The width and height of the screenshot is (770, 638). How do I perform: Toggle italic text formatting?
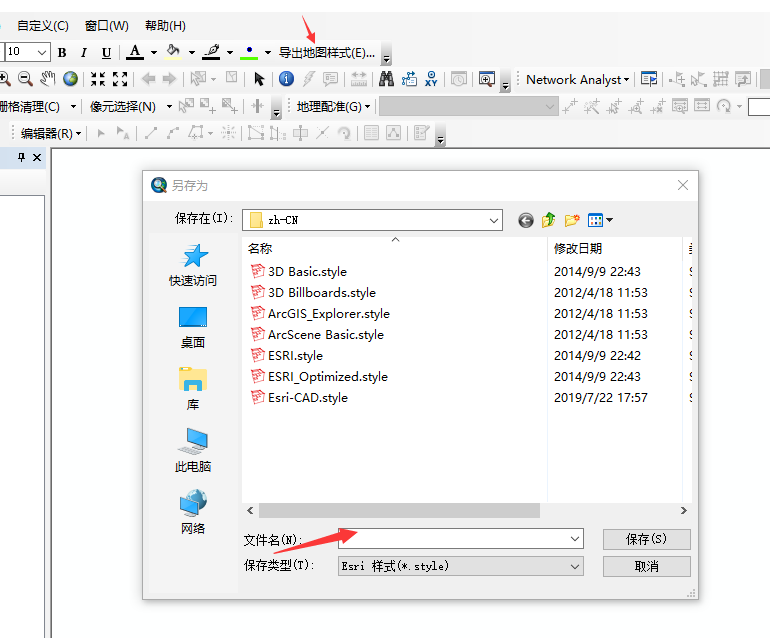coord(84,53)
